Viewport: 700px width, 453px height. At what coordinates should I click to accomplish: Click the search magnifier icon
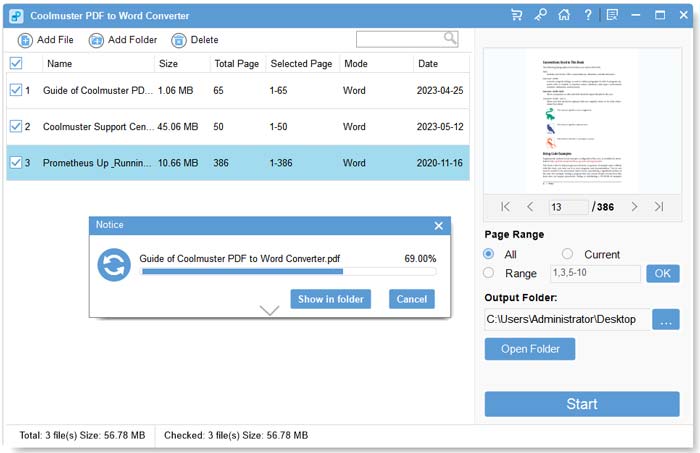coord(450,38)
